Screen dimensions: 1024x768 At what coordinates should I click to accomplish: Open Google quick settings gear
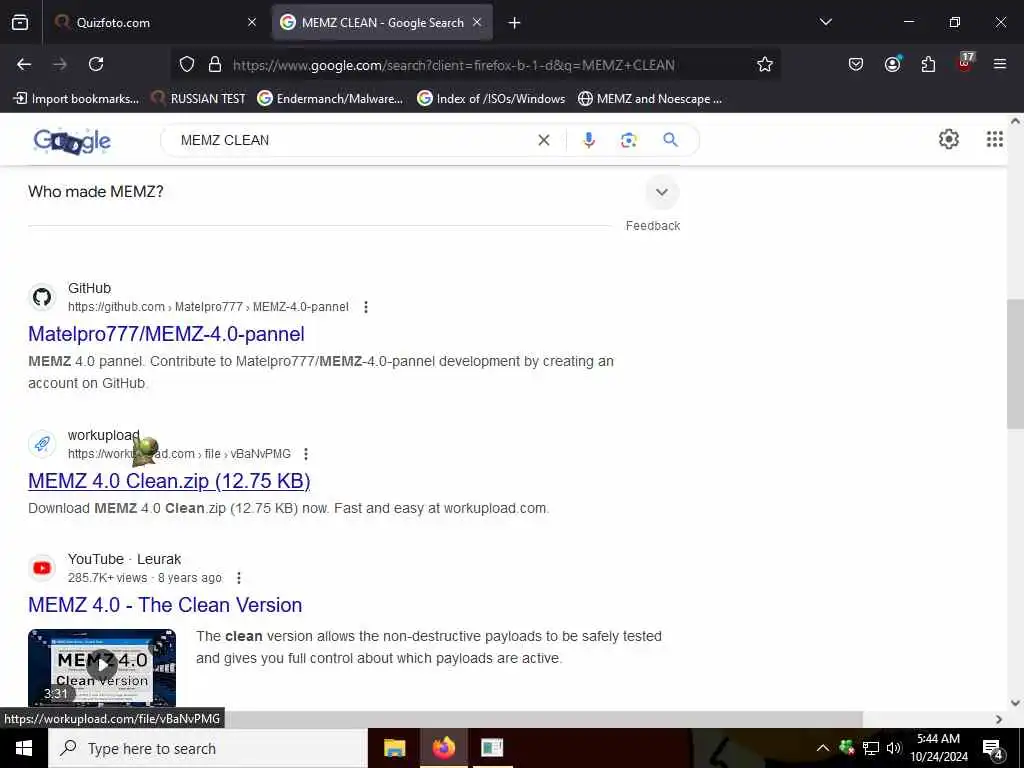pos(949,139)
